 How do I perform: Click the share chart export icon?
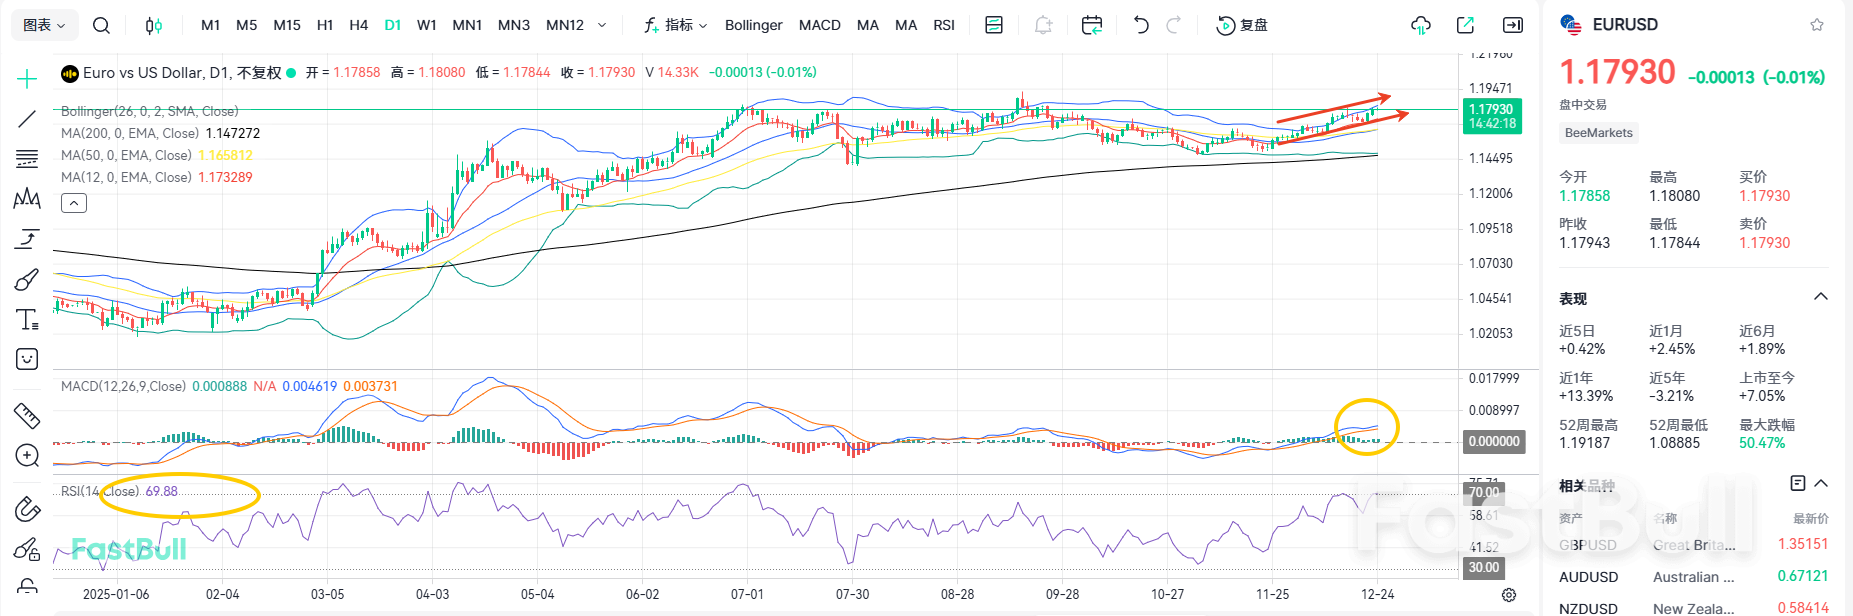point(1466,25)
